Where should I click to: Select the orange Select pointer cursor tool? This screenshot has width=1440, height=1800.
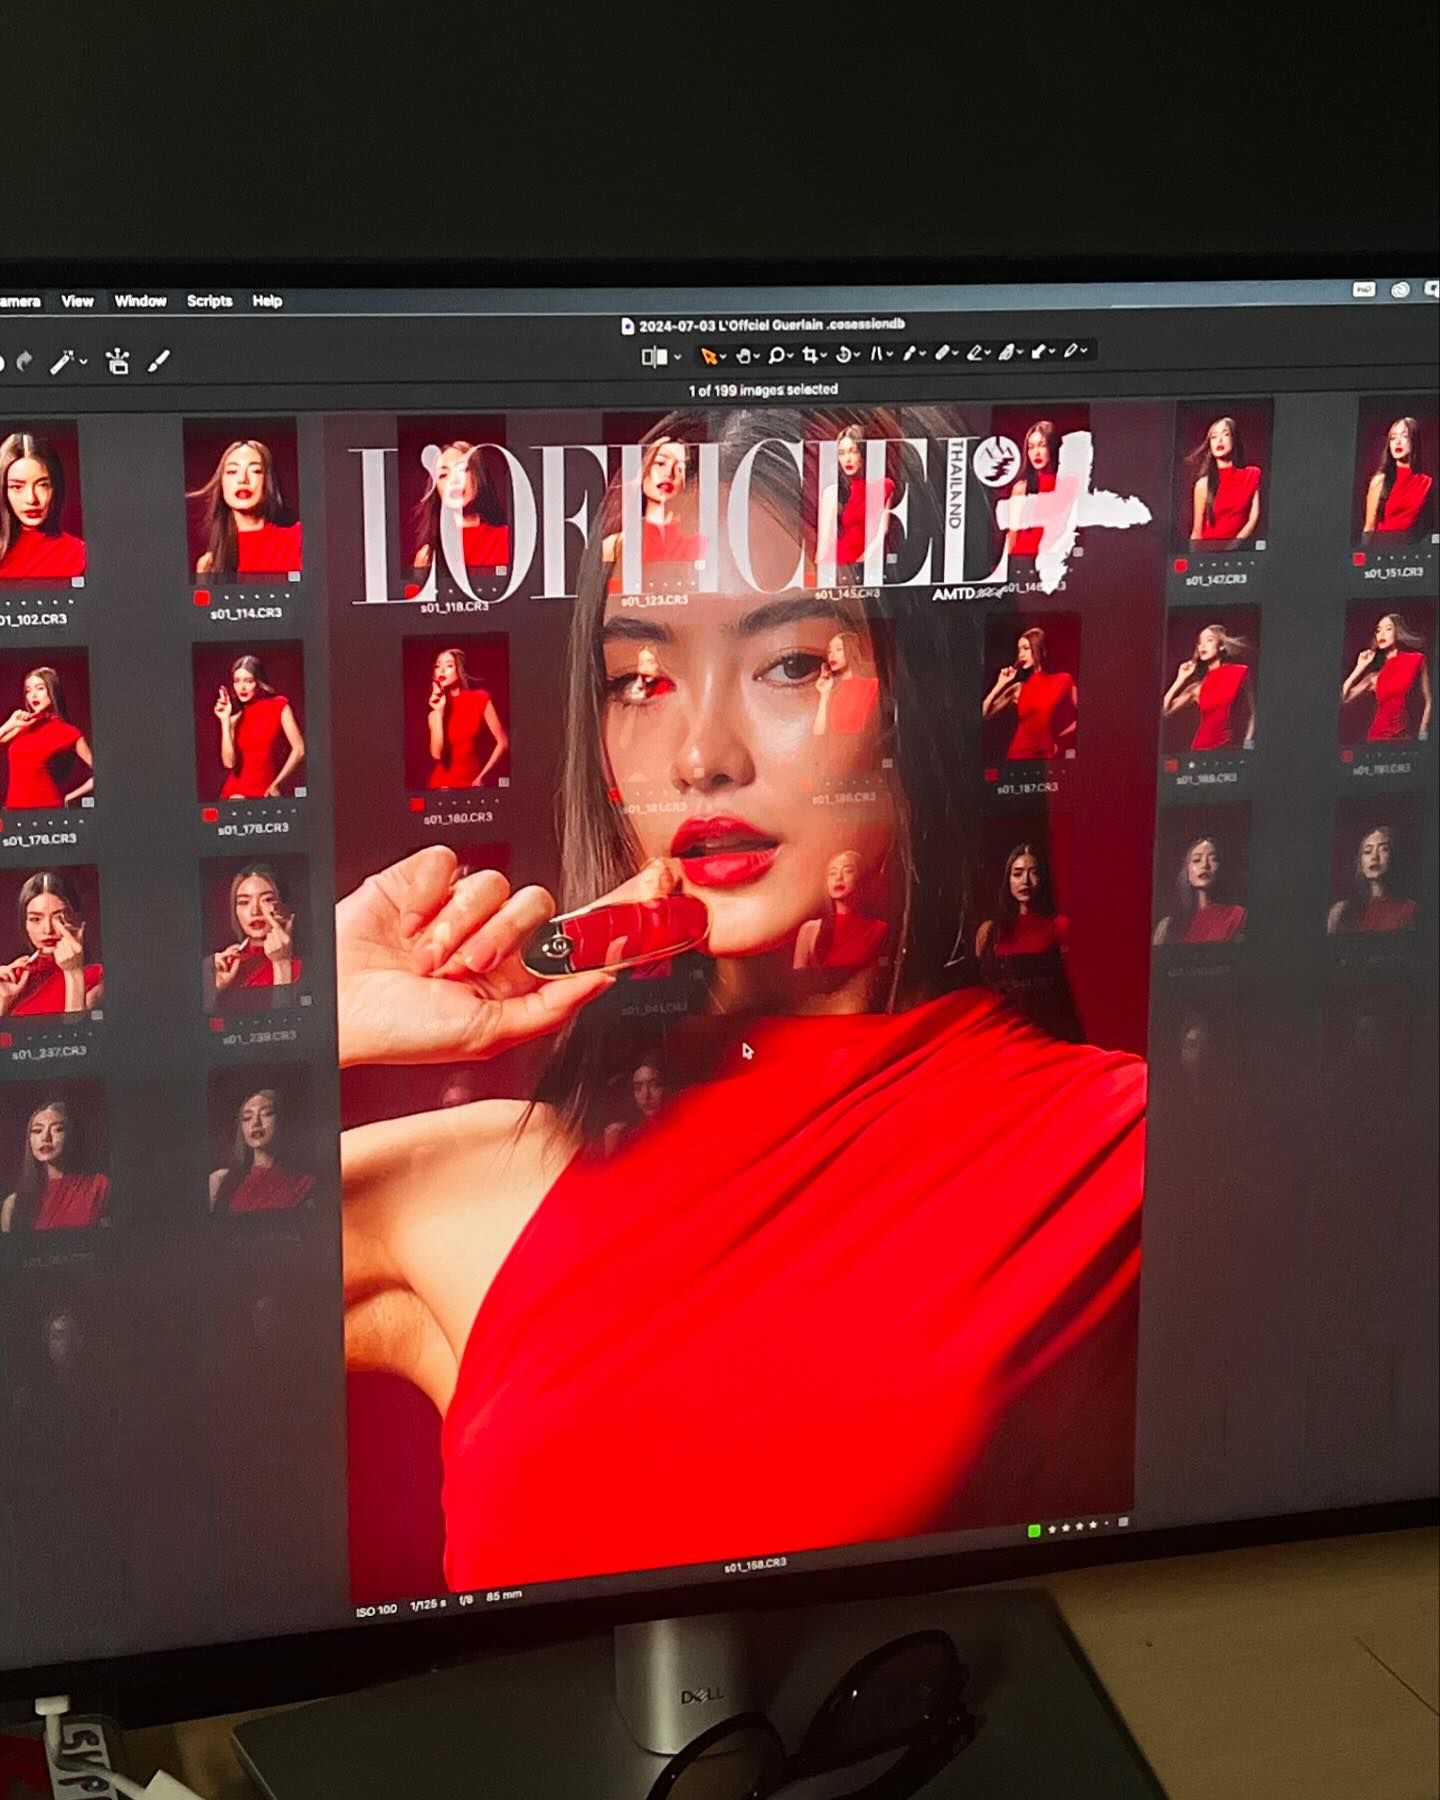(708, 356)
